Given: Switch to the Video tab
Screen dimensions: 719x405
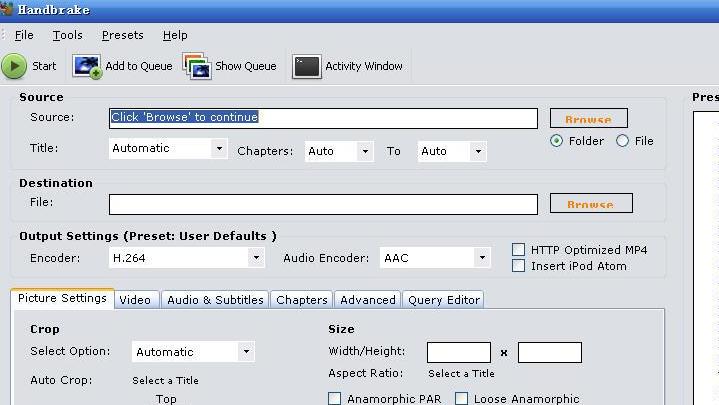Looking at the screenshot, I should [x=135, y=300].
